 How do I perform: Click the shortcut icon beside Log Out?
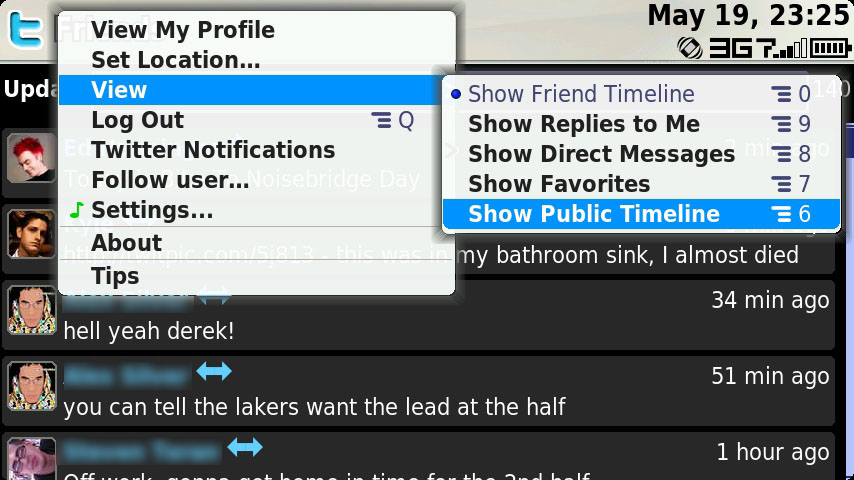click(x=381, y=120)
